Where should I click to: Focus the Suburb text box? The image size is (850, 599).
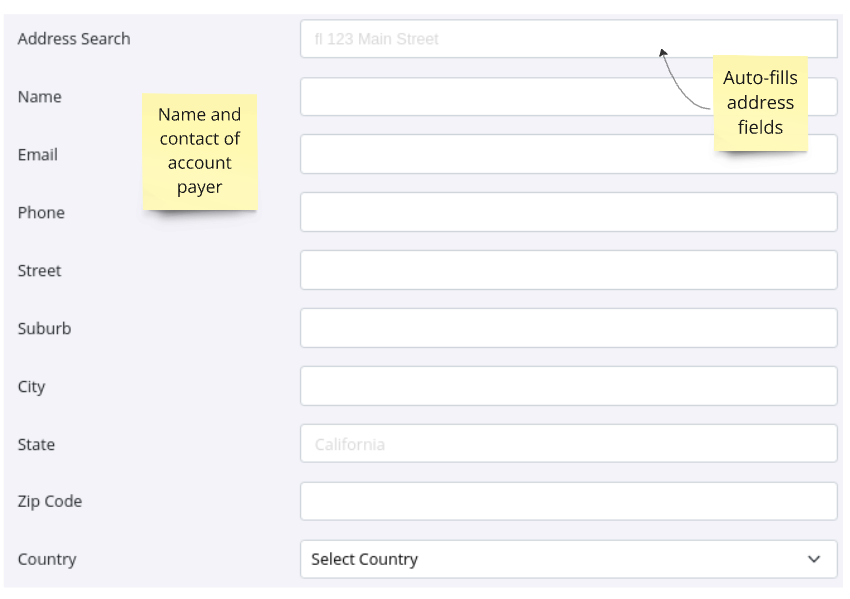point(568,328)
